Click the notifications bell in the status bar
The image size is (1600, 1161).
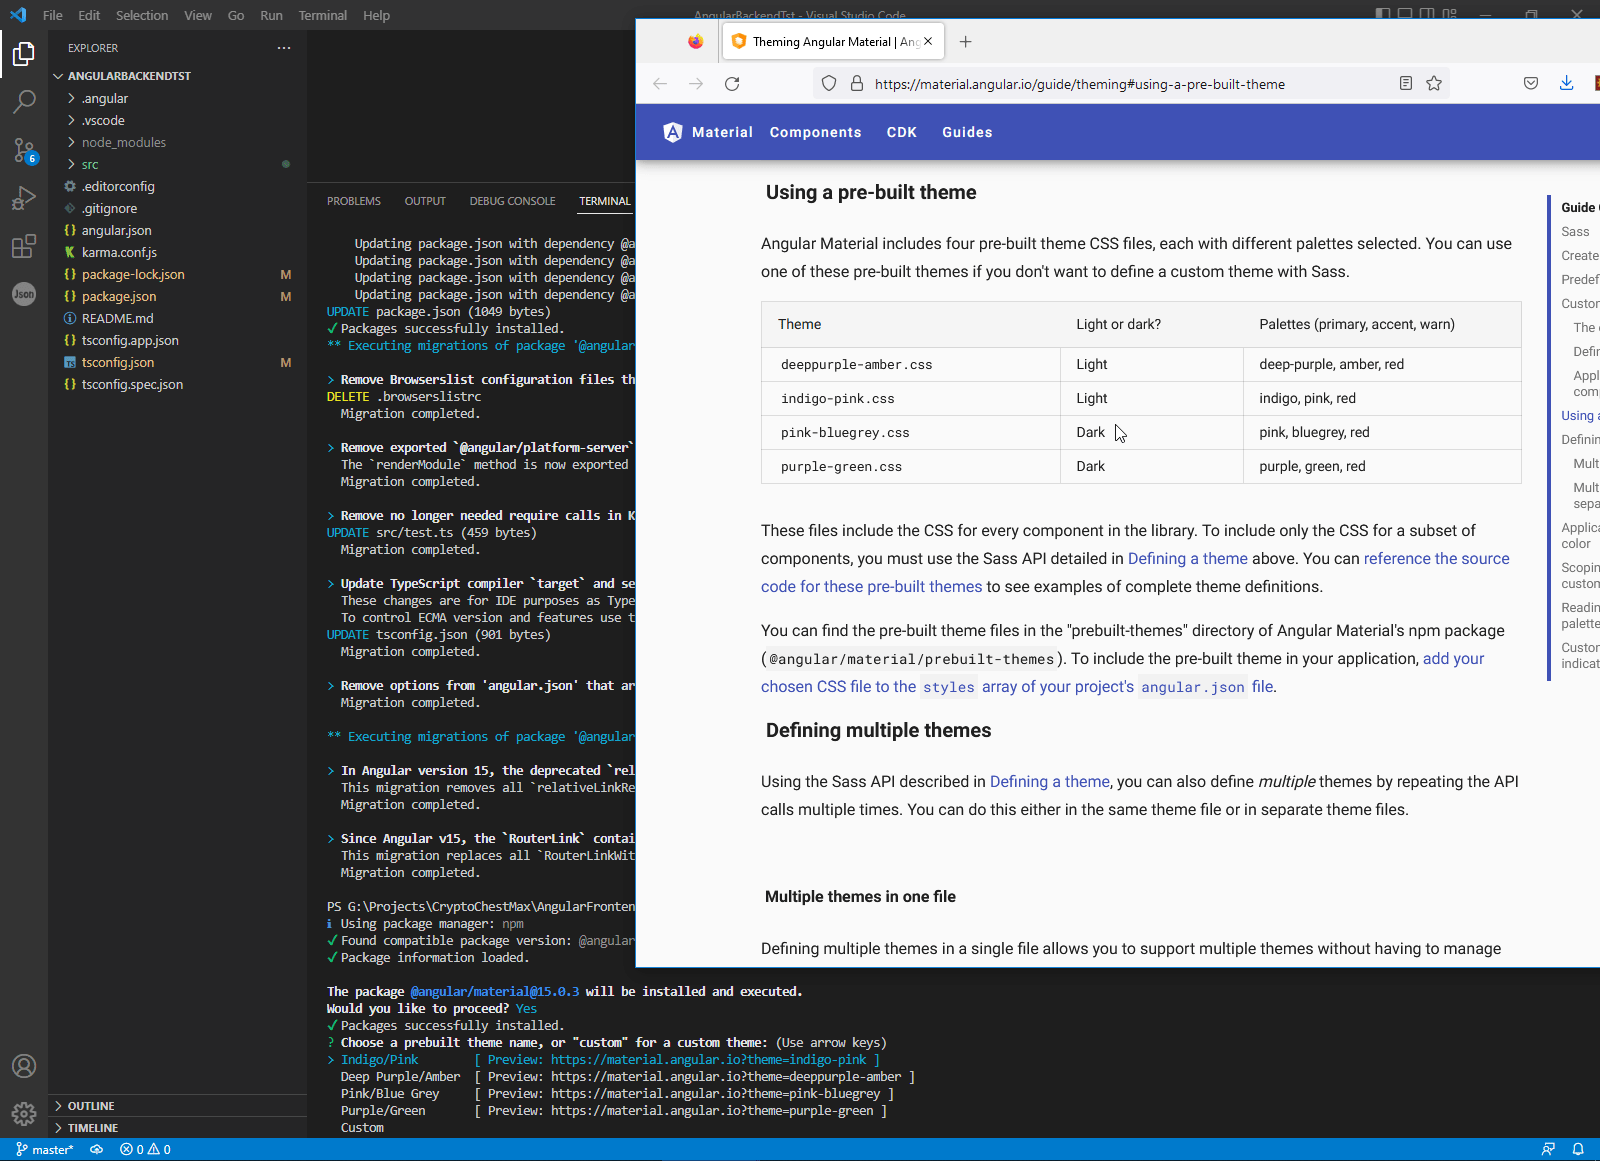coord(1579,1149)
